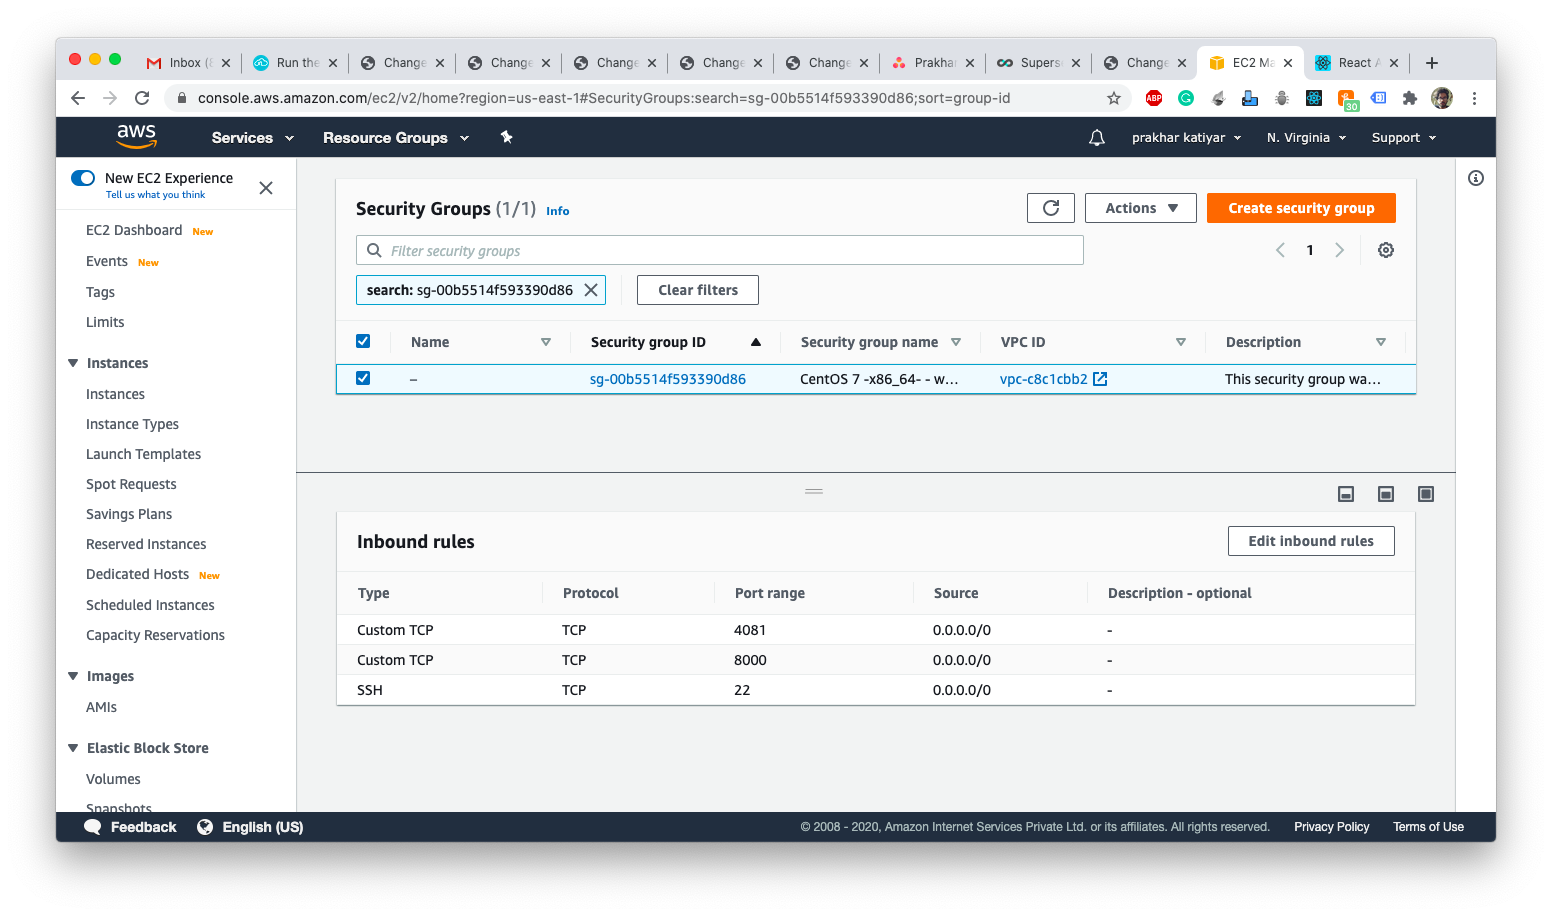Toggle the New EC2 Experience switch
Image resolution: width=1552 pixels, height=916 pixels.
83,178
